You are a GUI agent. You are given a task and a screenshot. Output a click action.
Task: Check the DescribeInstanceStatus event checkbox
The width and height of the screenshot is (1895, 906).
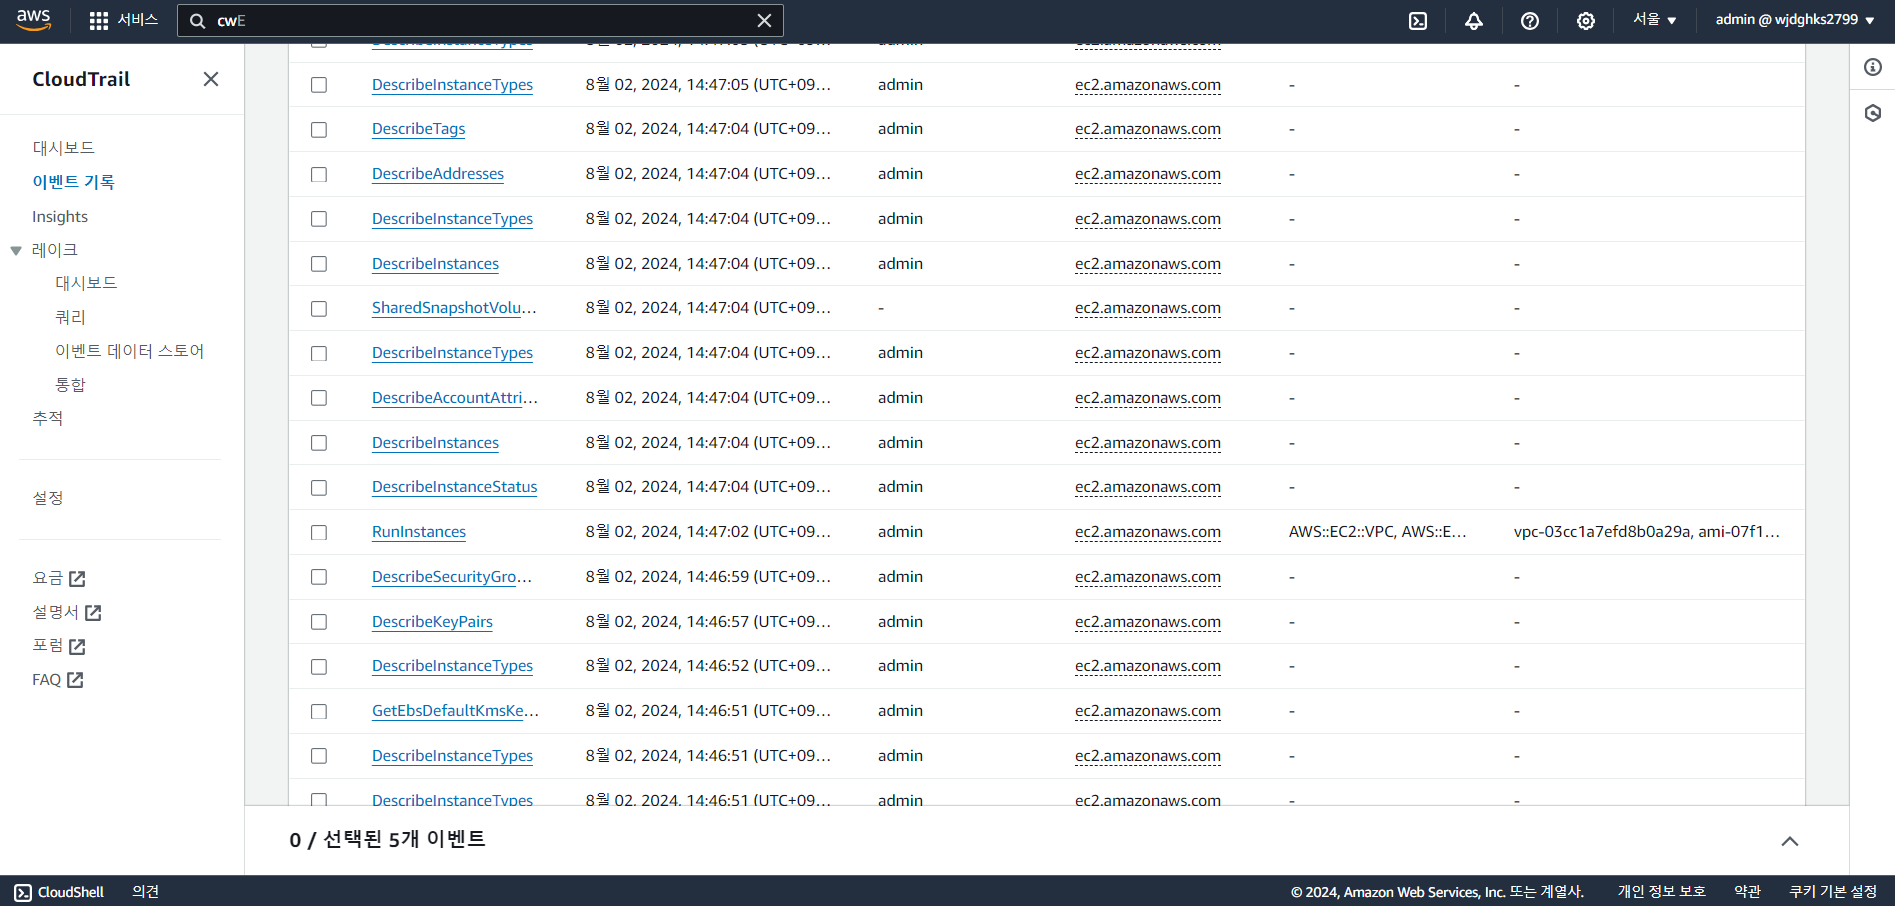(x=319, y=488)
